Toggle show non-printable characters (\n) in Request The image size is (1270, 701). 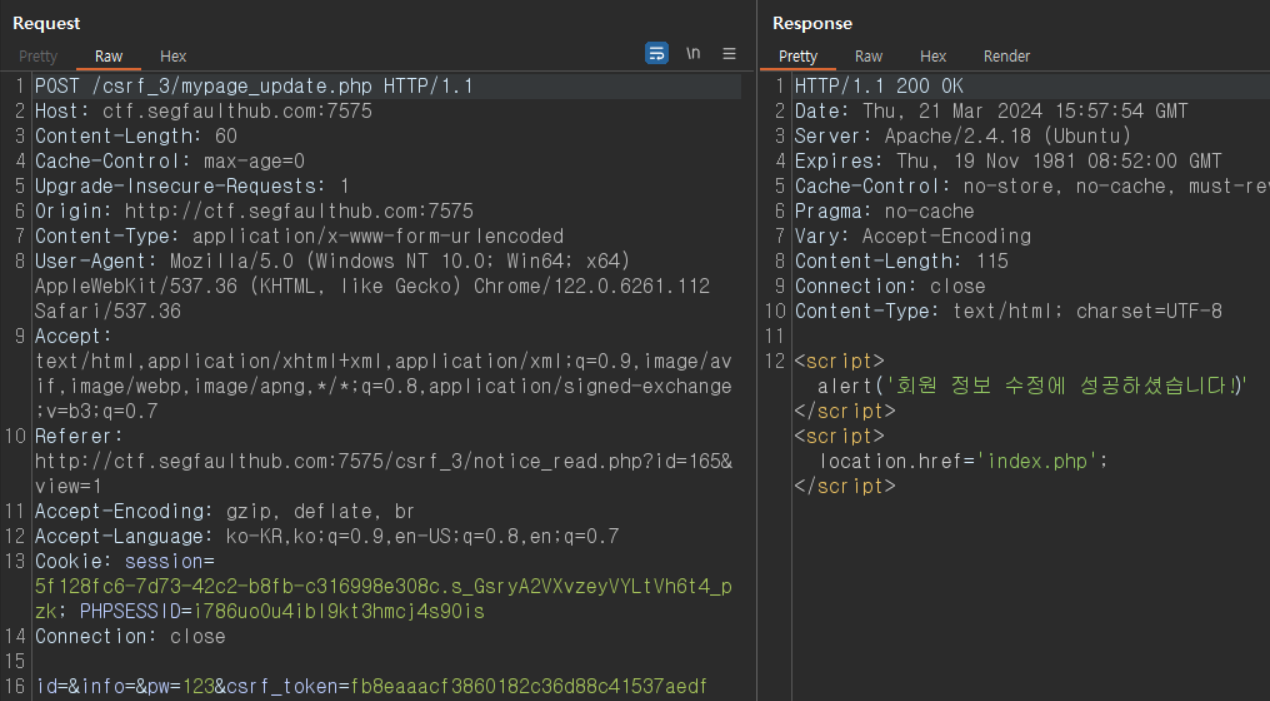coord(693,54)
